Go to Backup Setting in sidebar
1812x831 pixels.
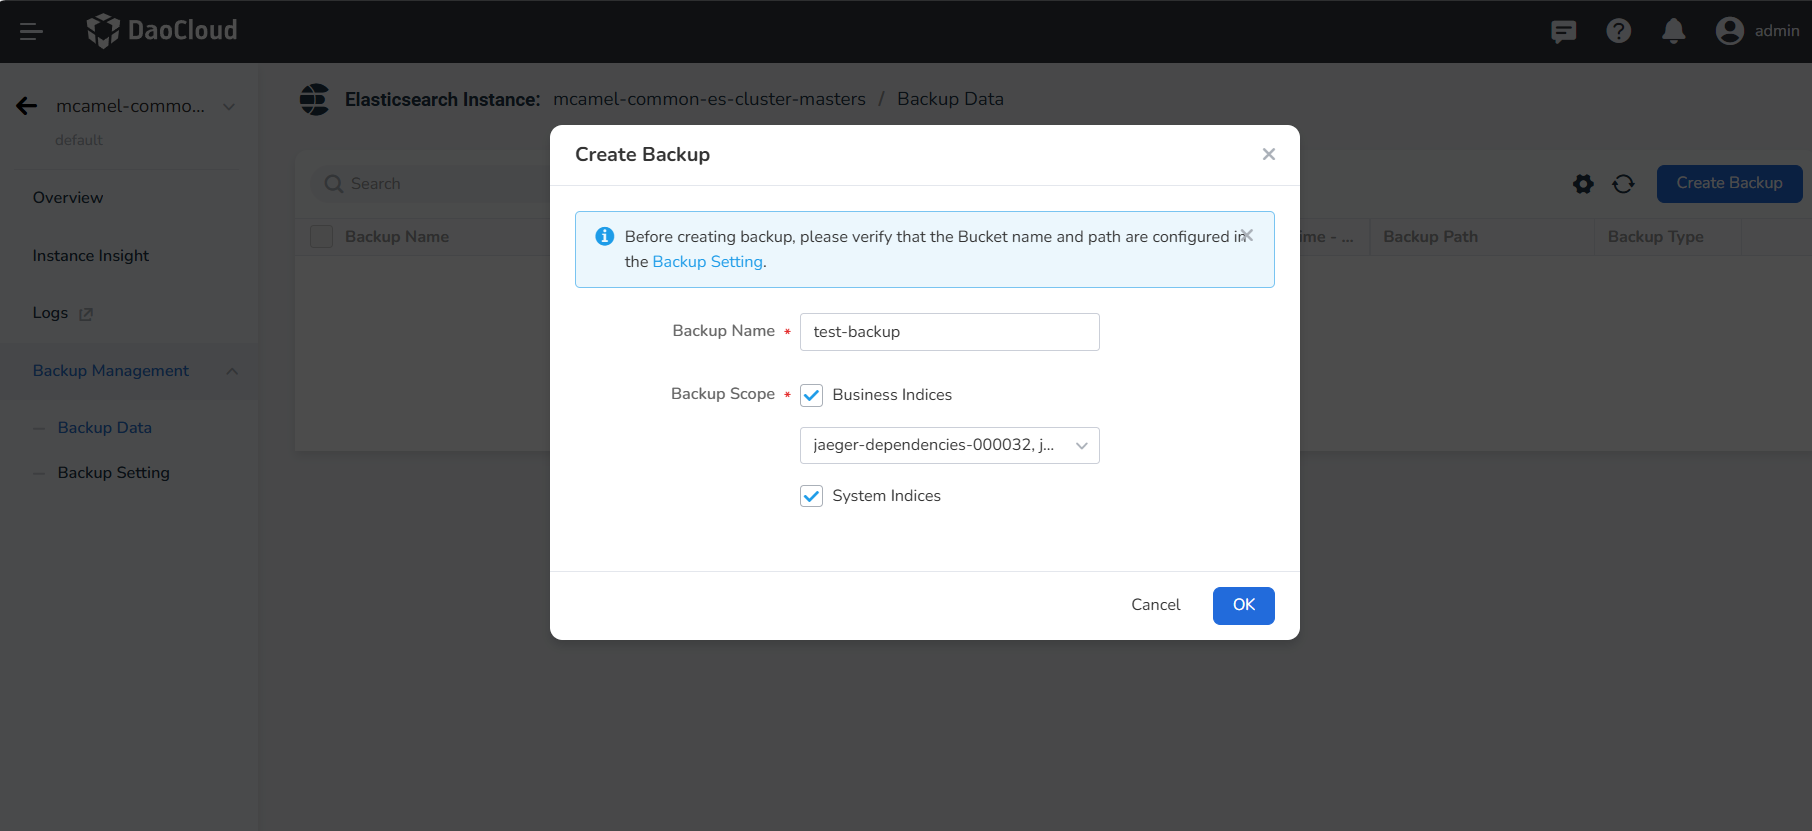(113, 473)
